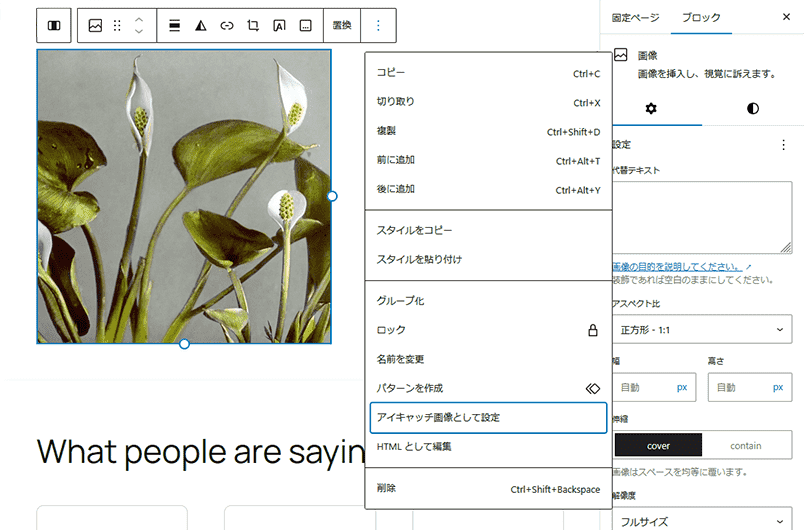Choose アイキャッチ画像として設定 from the menu
Viewport: 804px width, 530px height.
coord(488,417)
